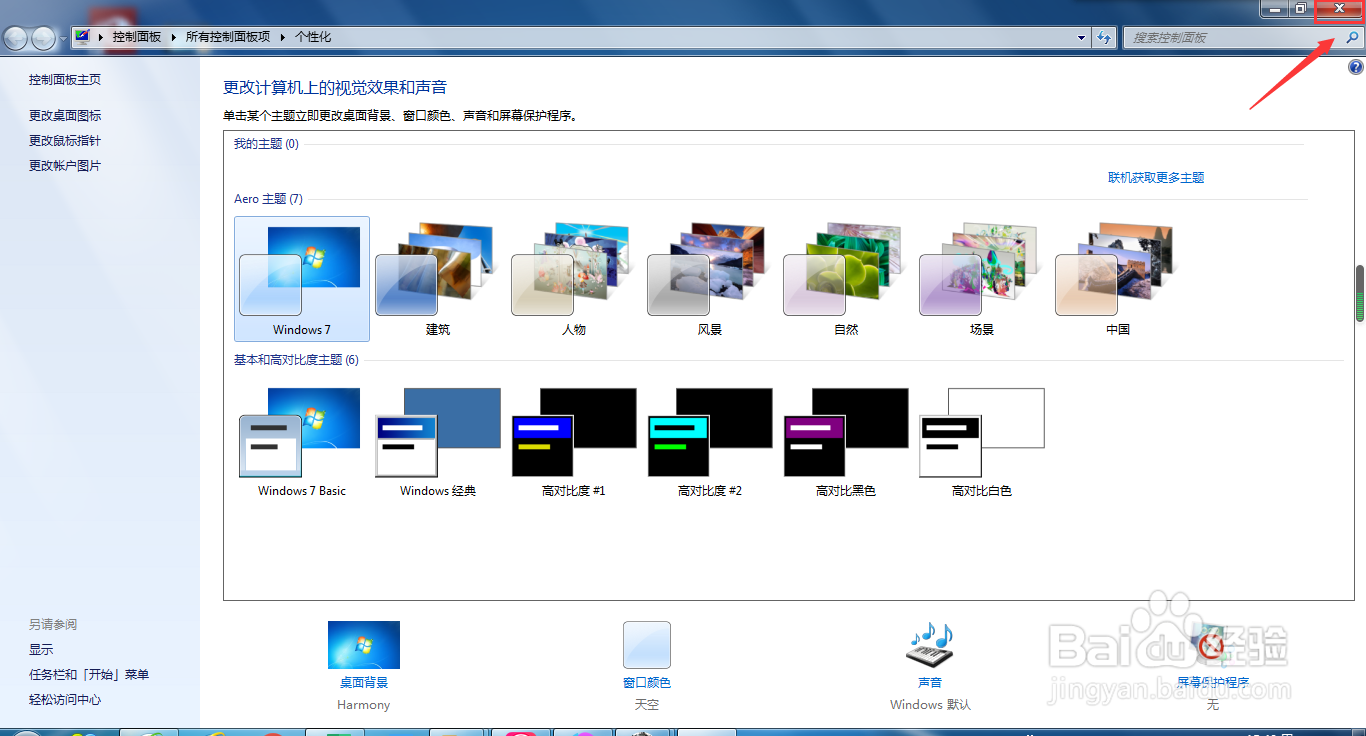
Task: Open 控制面板主页 link
Action: click(65, 80)
